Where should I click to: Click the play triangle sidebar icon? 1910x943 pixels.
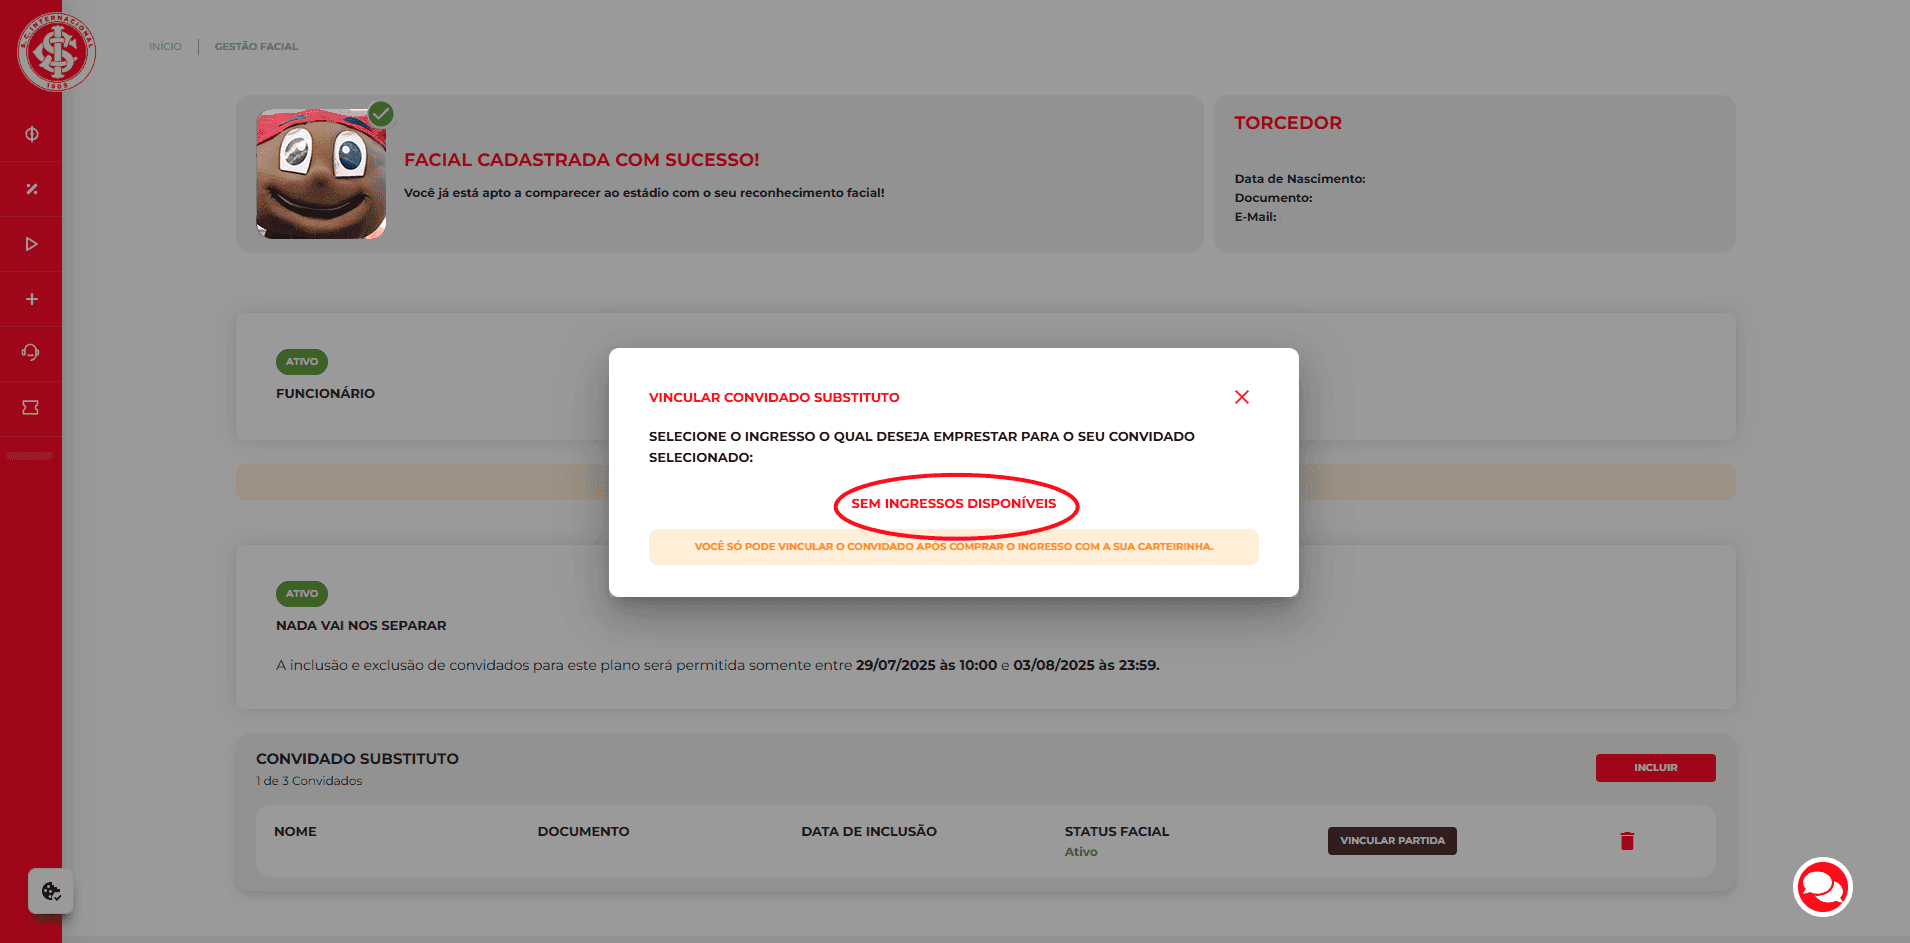click(x=31, y=244)
